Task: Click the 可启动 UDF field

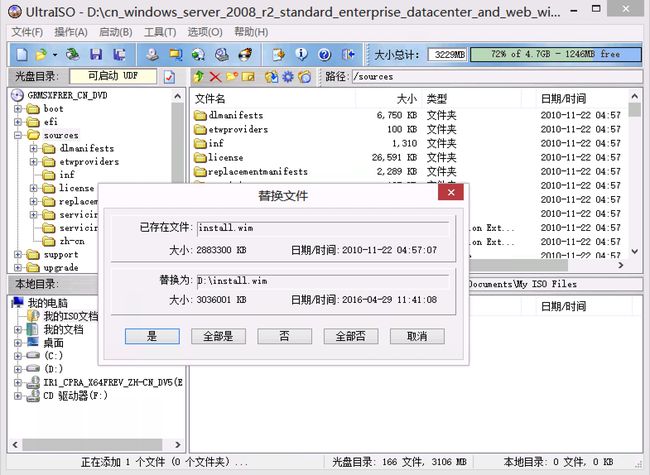Action: point(113,76)
